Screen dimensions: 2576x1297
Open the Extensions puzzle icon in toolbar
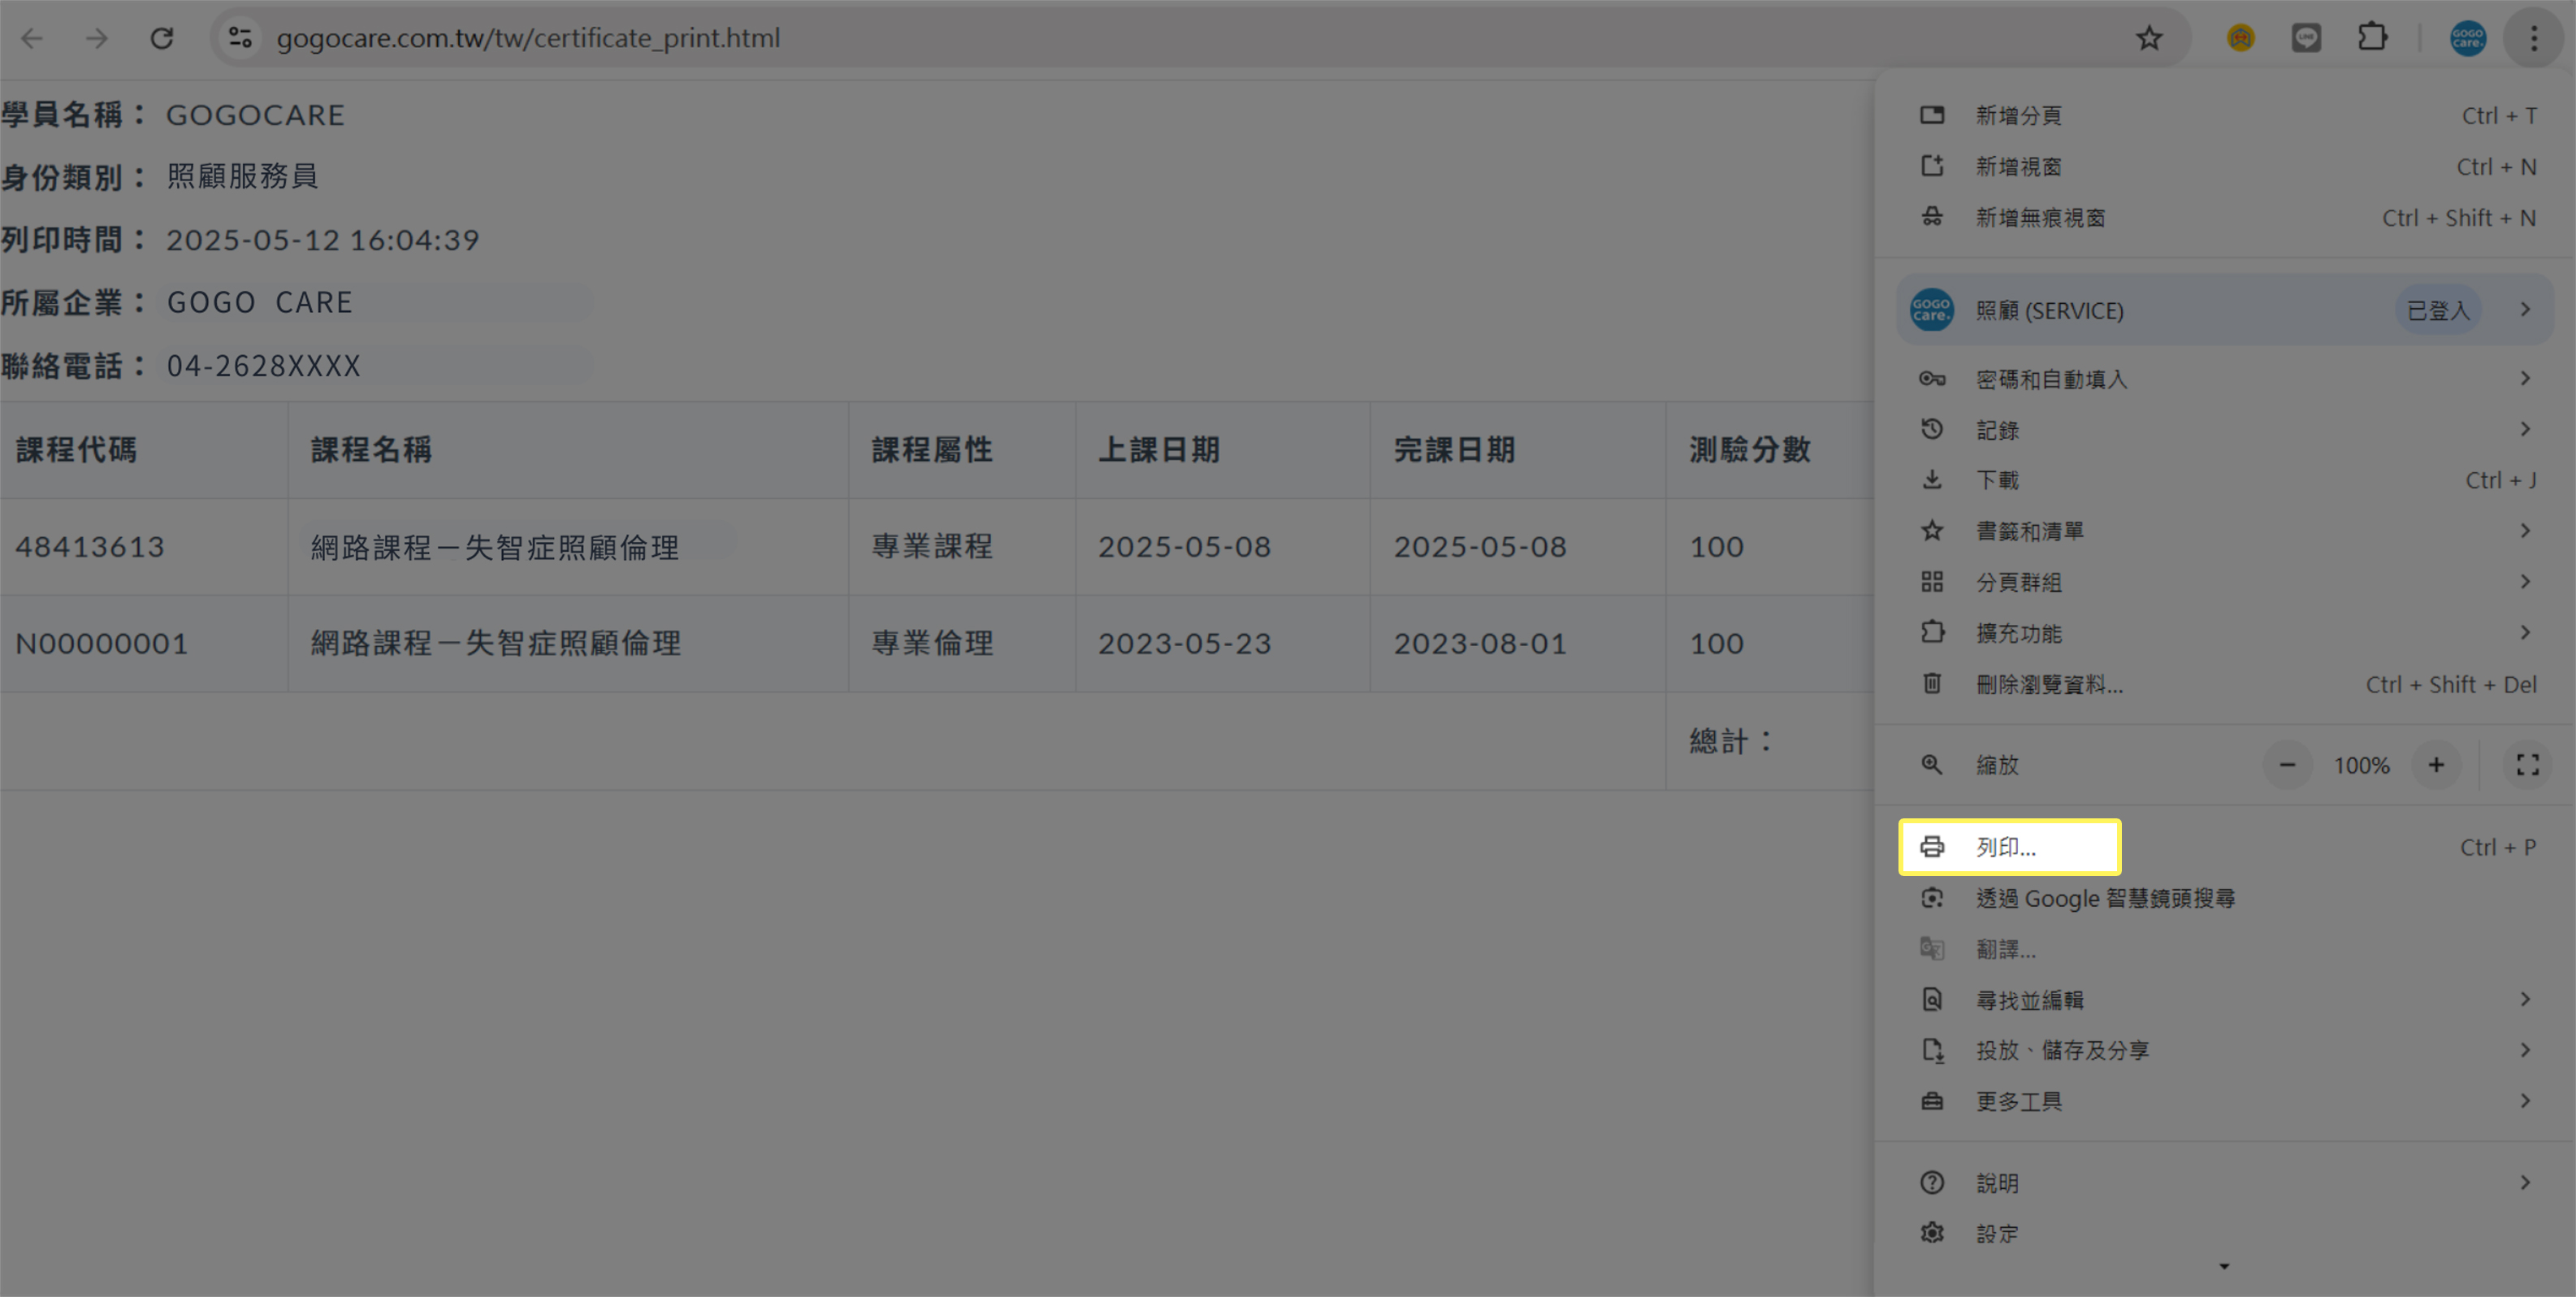2372,38
